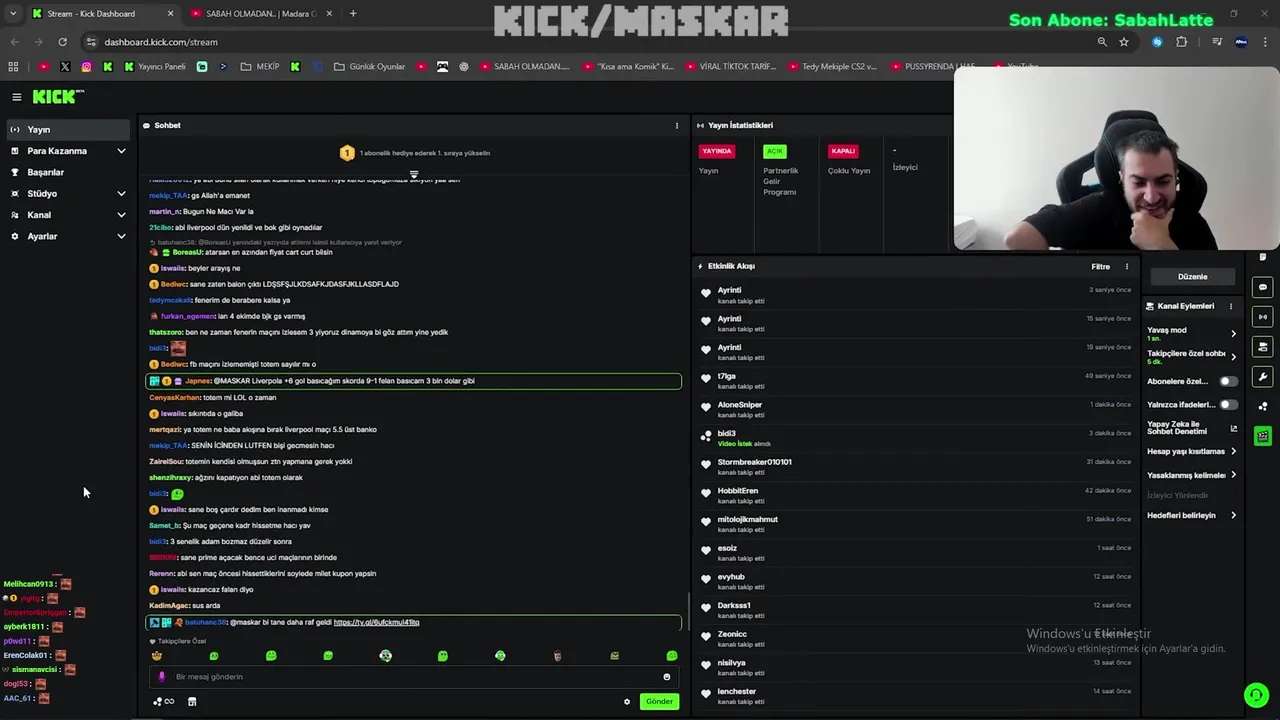Open Hesap yaşı kısıtlaması options
This screenshot has width=1280, height=720.
point(1233,452)
